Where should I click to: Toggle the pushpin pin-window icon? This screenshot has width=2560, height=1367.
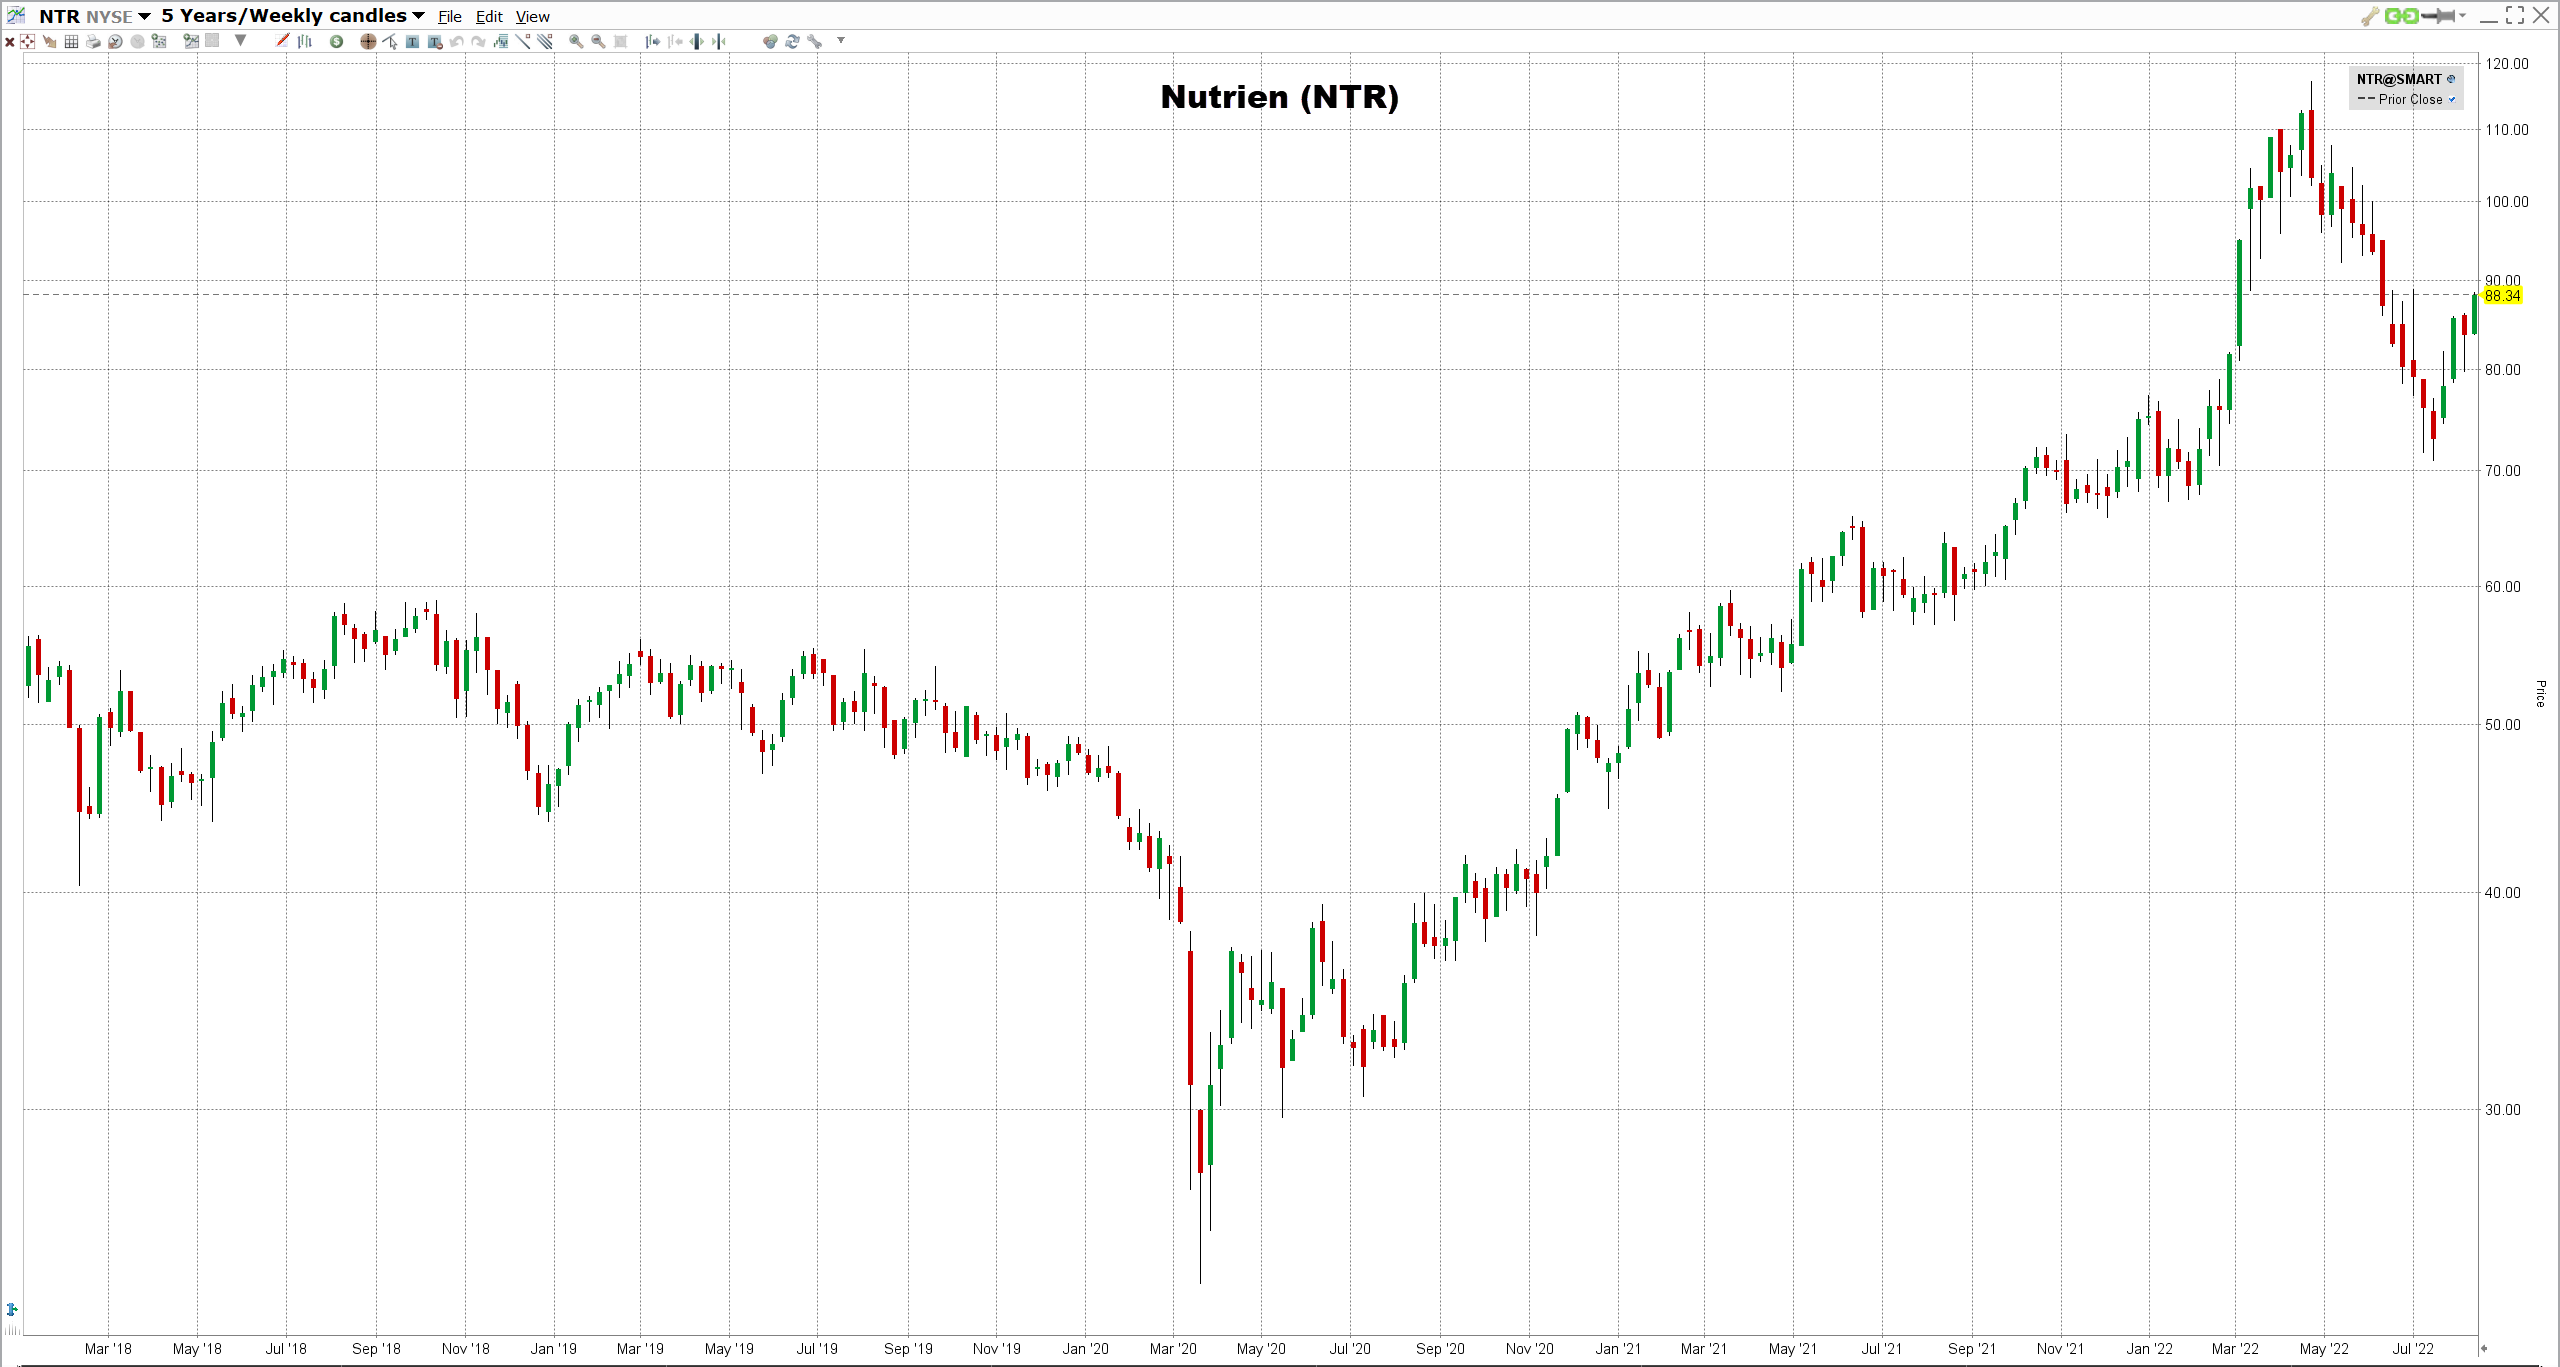pos(2438,15)
